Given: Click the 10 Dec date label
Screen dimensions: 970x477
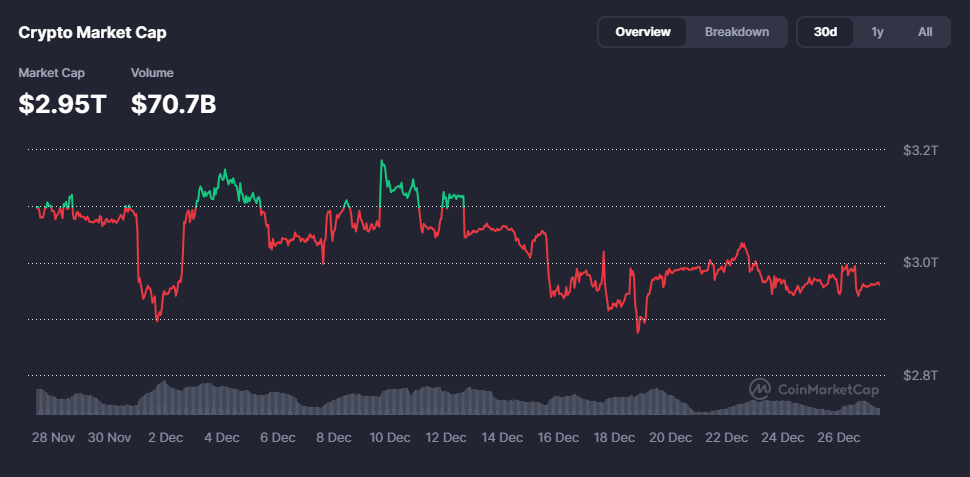Looking at the screenshot, I should click(390, 437).
